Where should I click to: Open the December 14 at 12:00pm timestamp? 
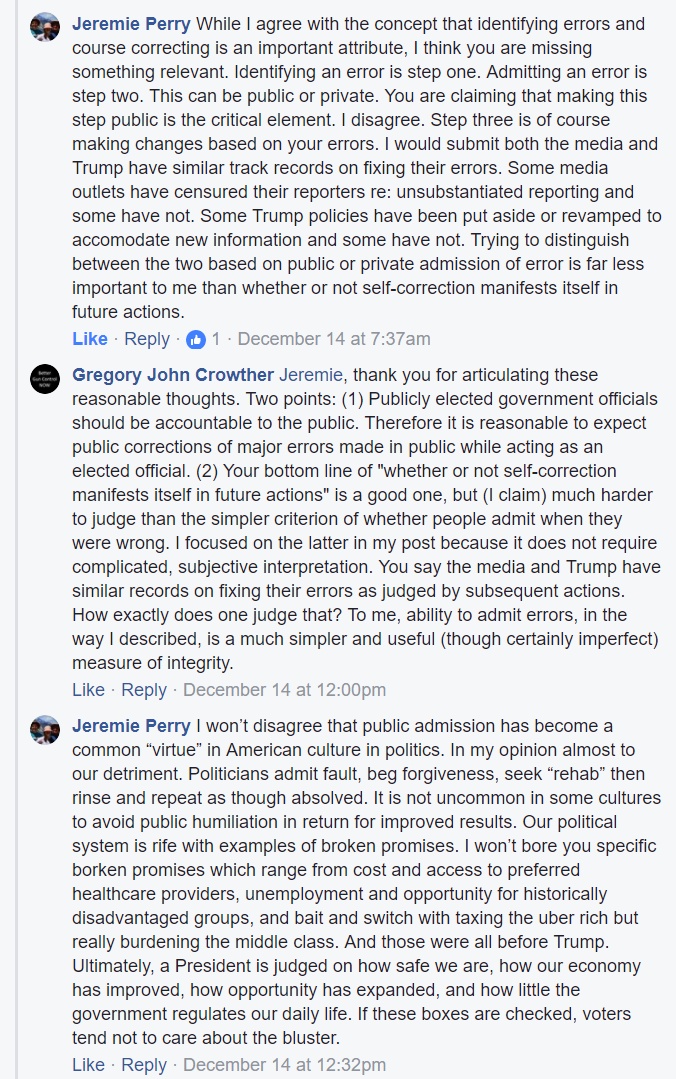(x=284, y=690)
